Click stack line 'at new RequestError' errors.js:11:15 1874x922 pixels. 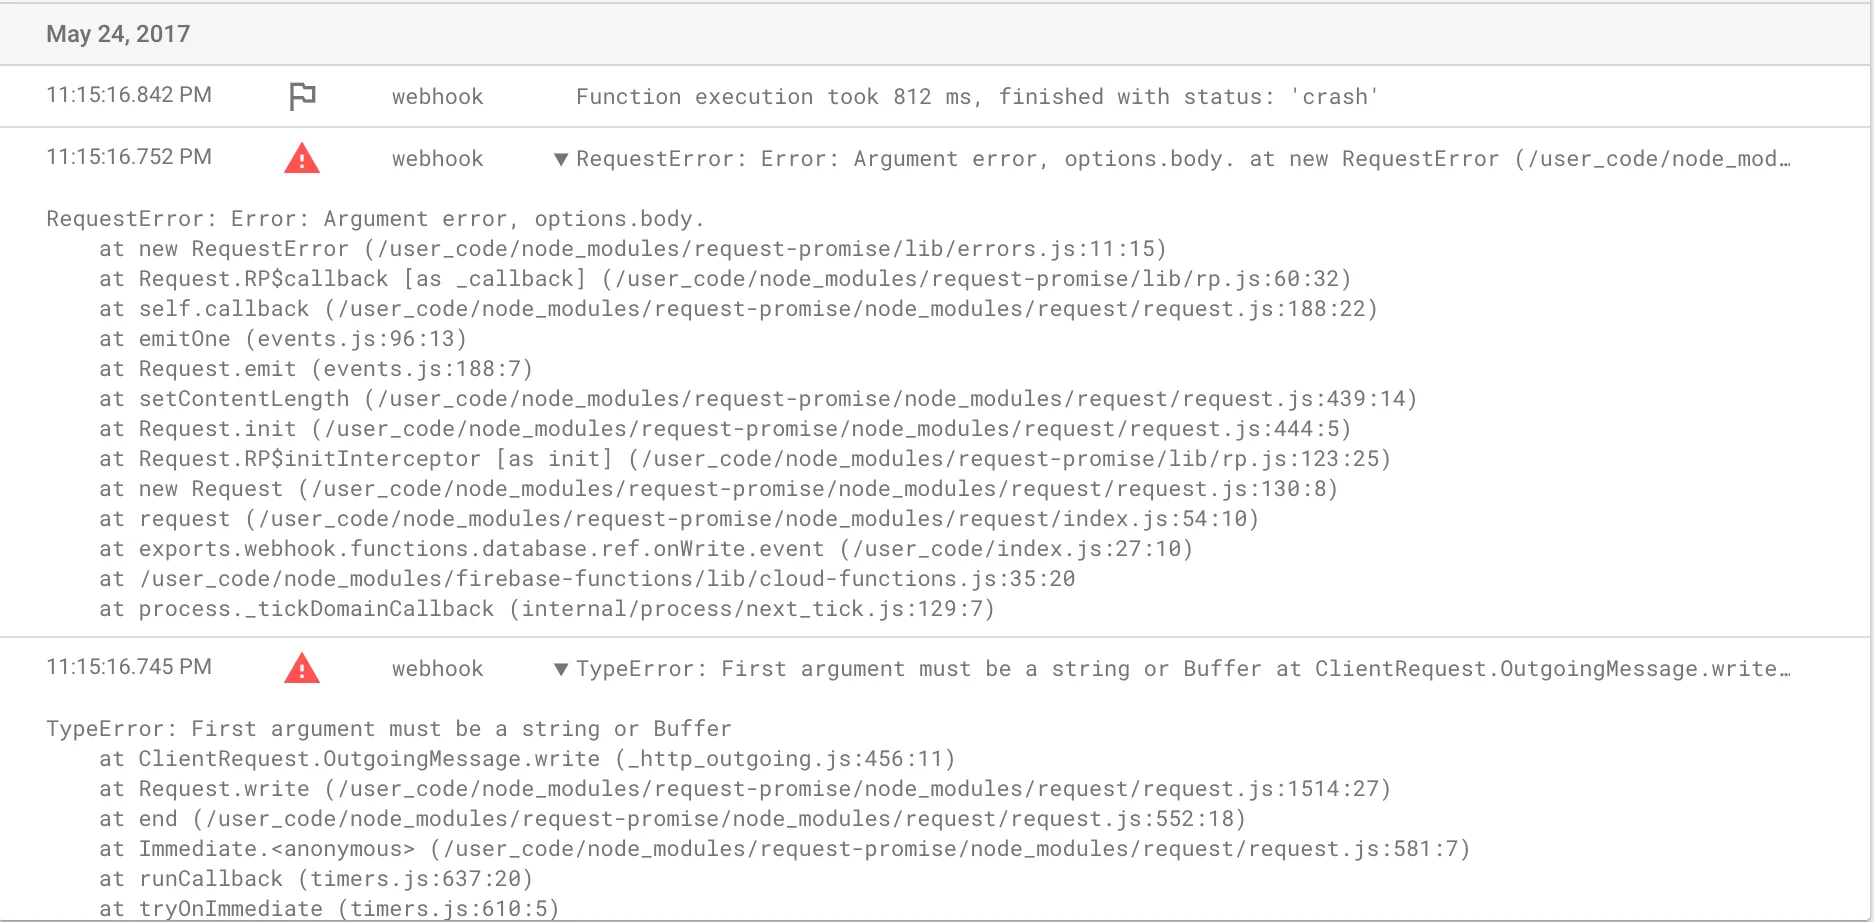tap(633, 249)
